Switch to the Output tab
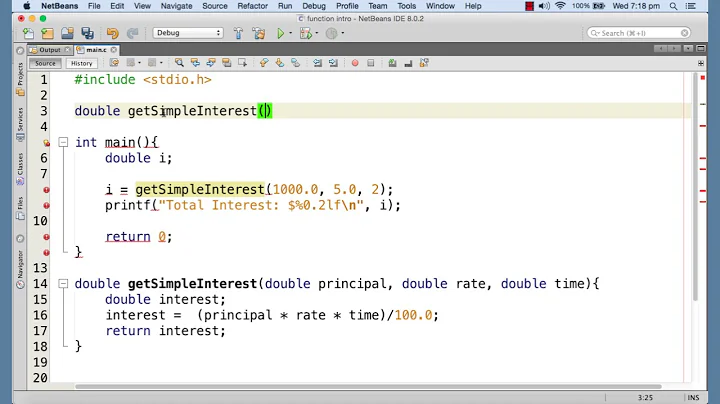The image size is (720, 404). pos(50,50)
